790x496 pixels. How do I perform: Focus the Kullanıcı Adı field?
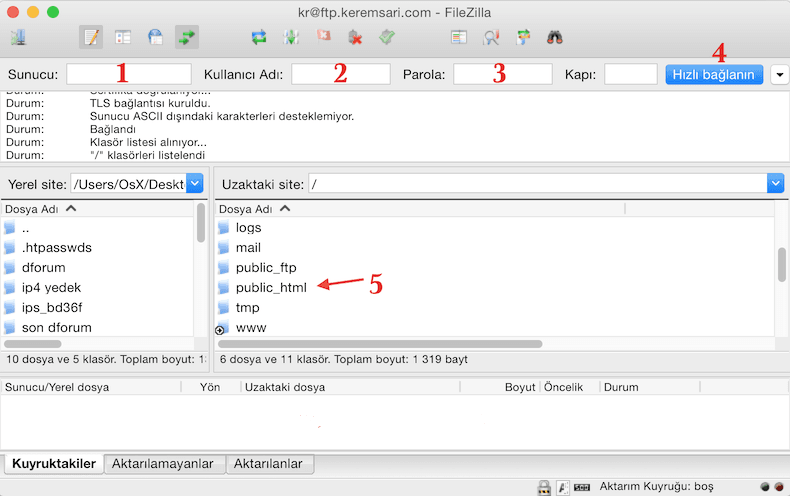341,74
